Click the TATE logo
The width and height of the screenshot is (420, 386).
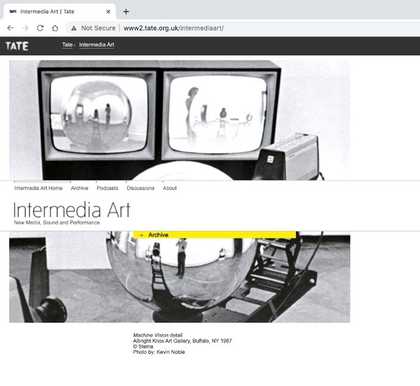click(17, 46)
